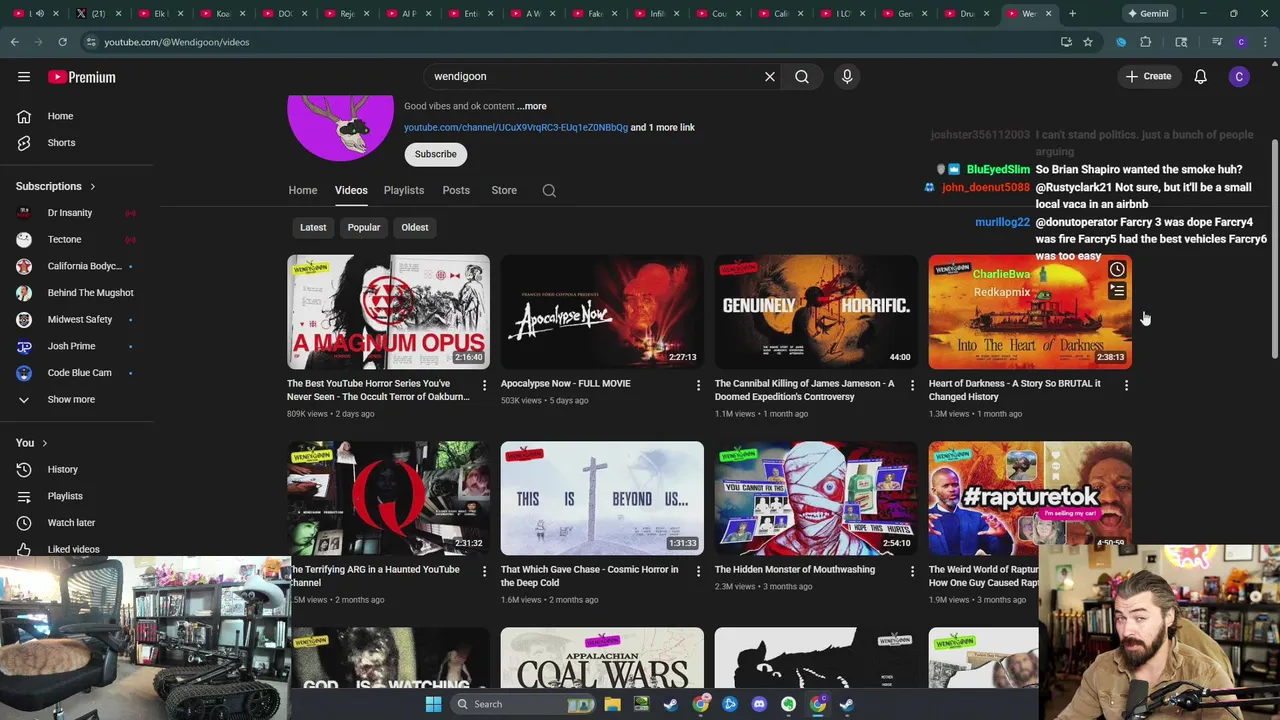
Task: Bookmark this page with star icon
Action: [x=1088, y=42]
